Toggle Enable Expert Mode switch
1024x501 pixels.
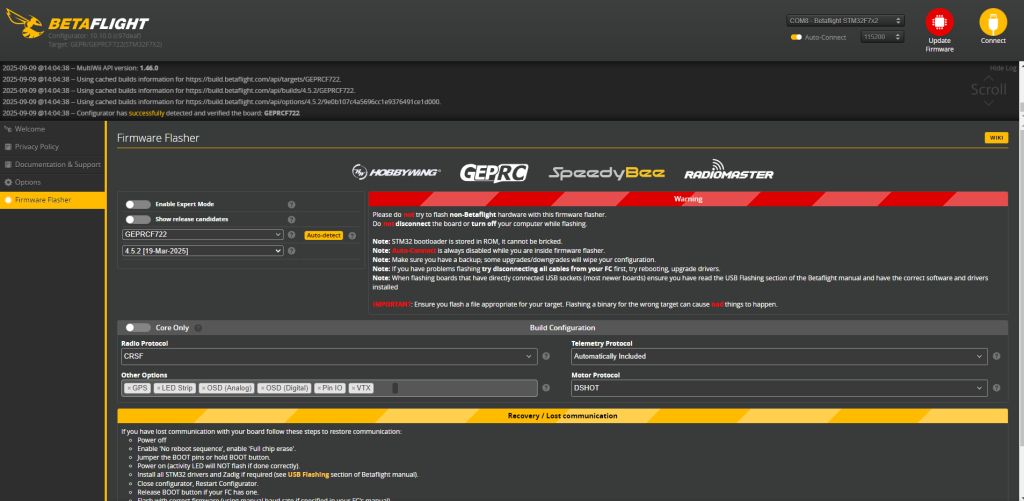pos(138,204)
